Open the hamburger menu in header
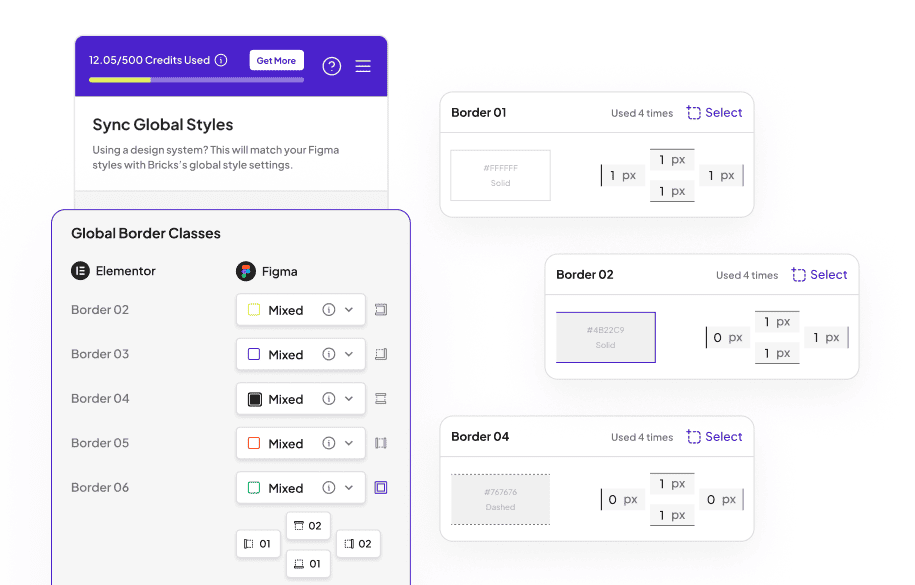Screen dimensions: 915x585 pos(363,66)
